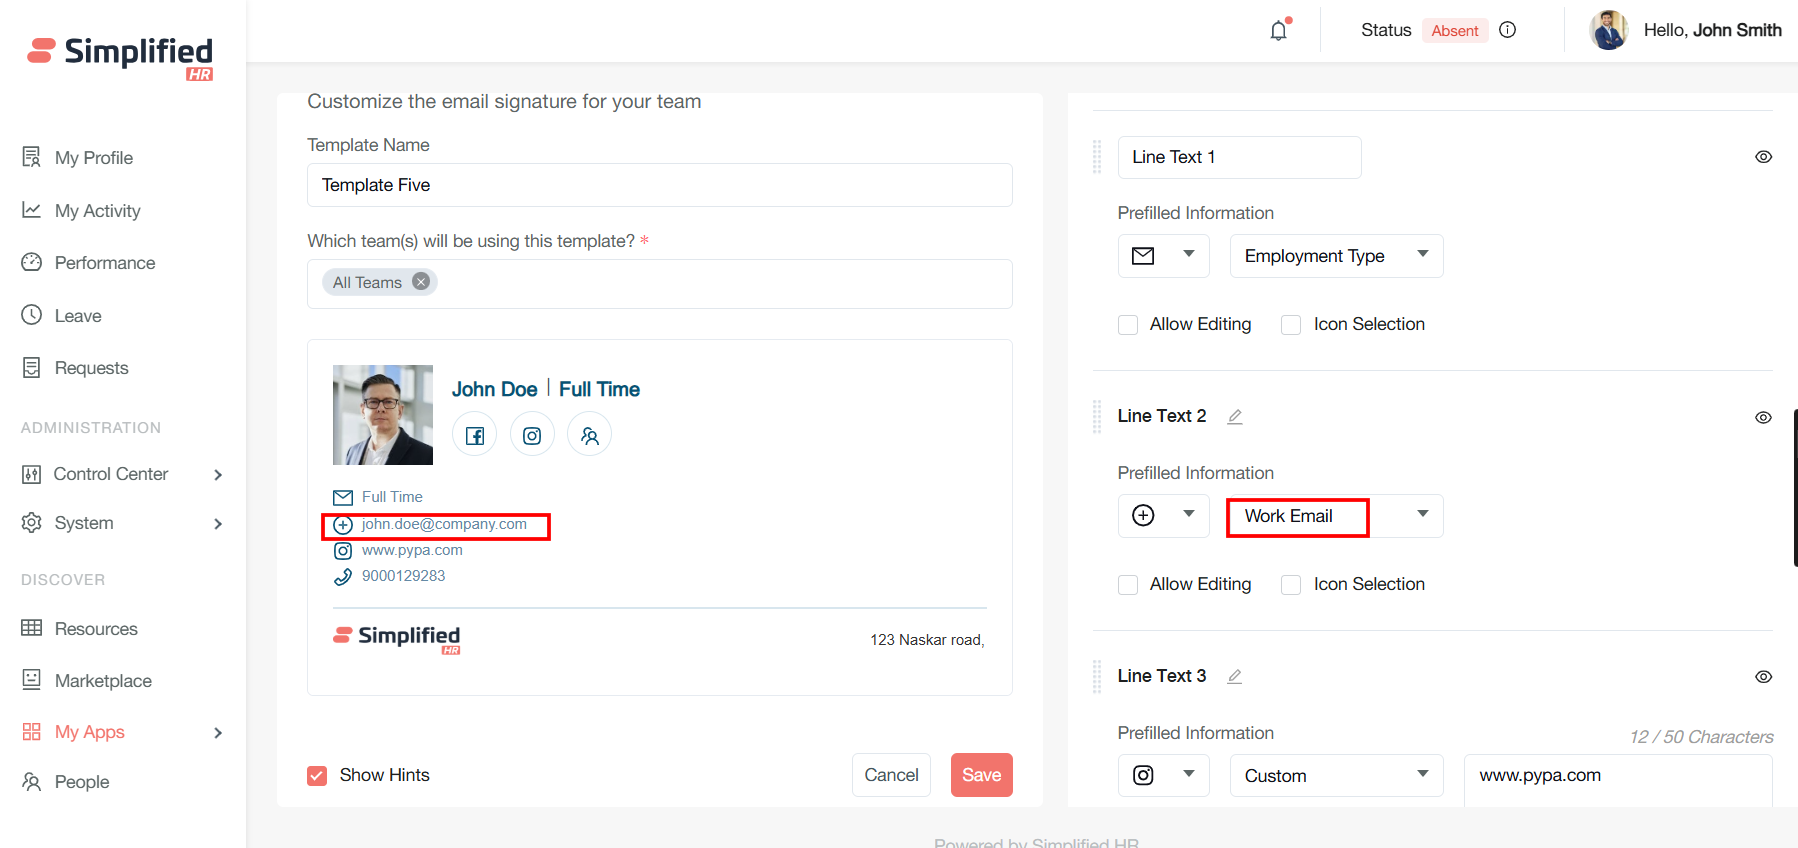
Task: Click the Template Name input field
Action: pos(659,185)
